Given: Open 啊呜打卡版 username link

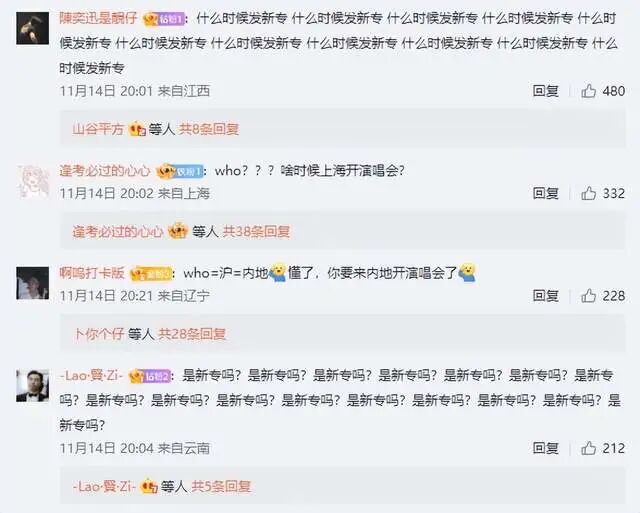Looking at the screenshot, I should coord(92,273).
